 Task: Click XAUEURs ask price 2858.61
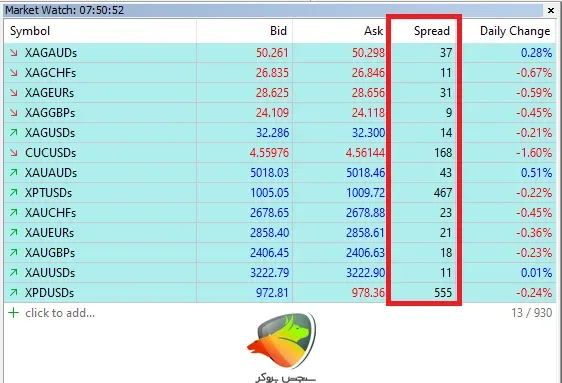pos(365,233)
